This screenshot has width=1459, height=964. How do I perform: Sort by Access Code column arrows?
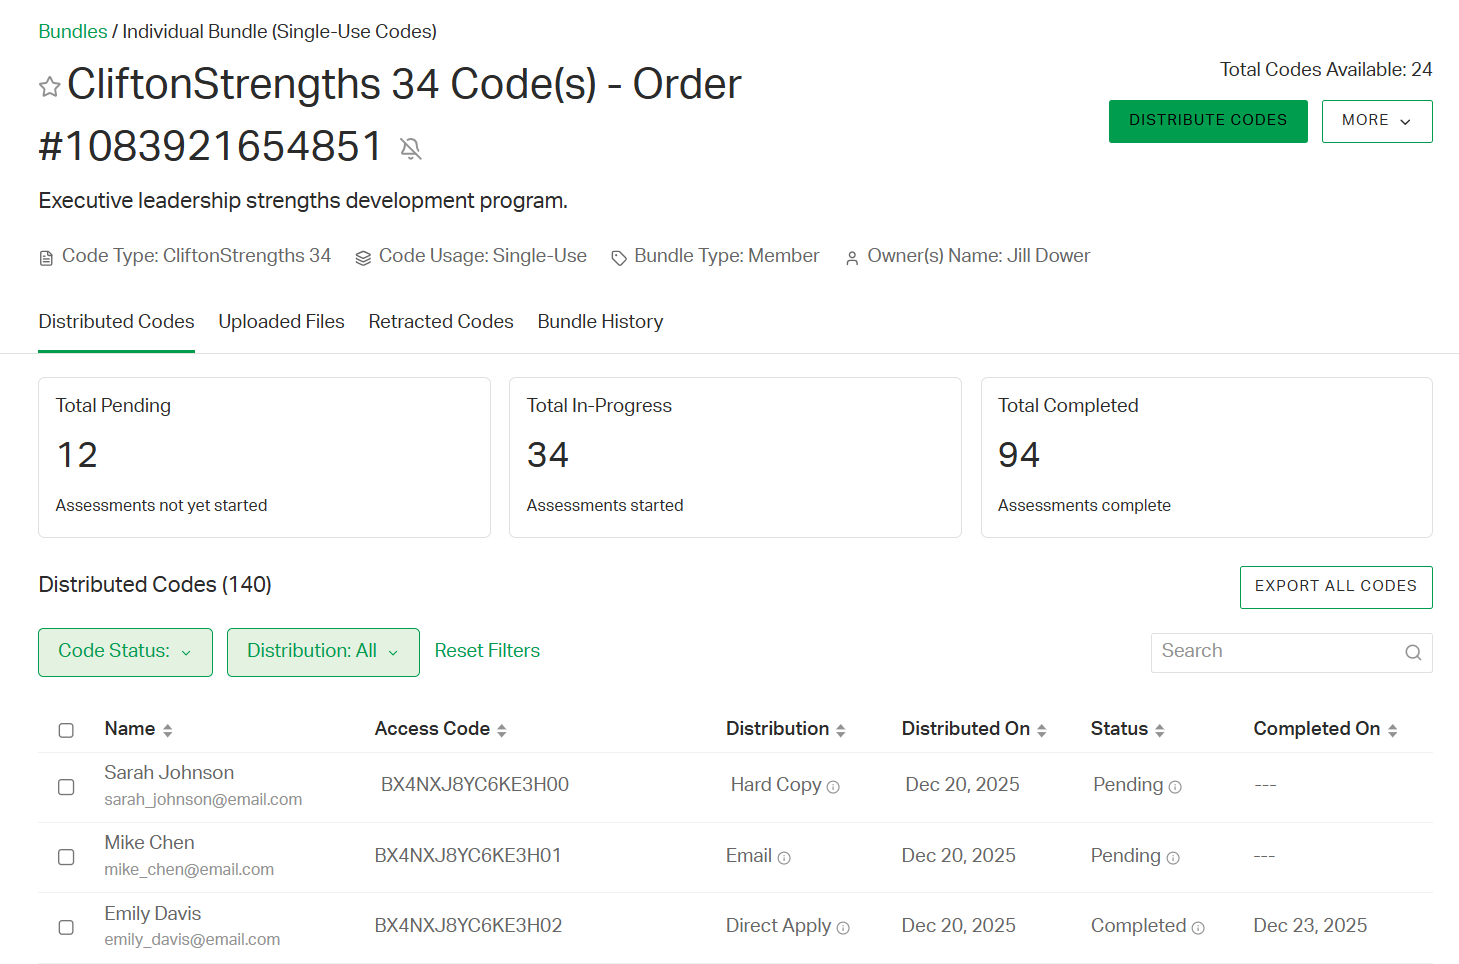point(502,731)
